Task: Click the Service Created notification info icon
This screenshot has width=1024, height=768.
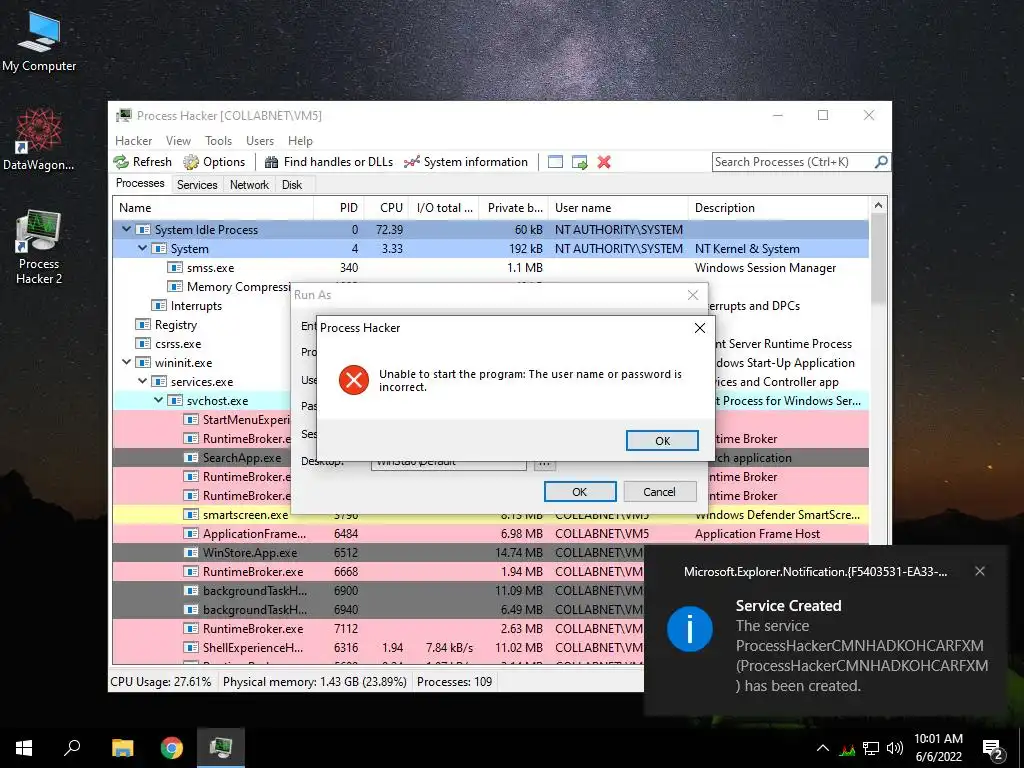Action: 690,629
